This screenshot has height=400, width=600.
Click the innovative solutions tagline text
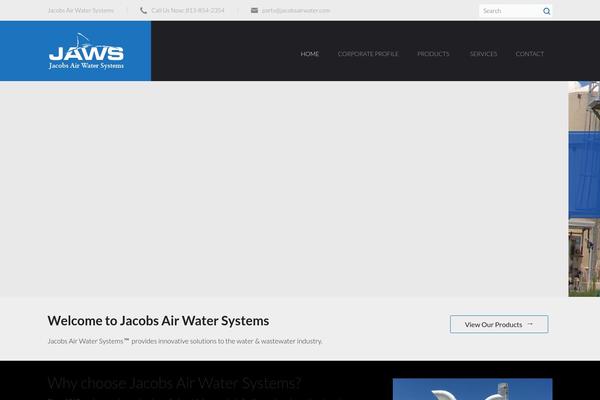click(x=185, y=341)
